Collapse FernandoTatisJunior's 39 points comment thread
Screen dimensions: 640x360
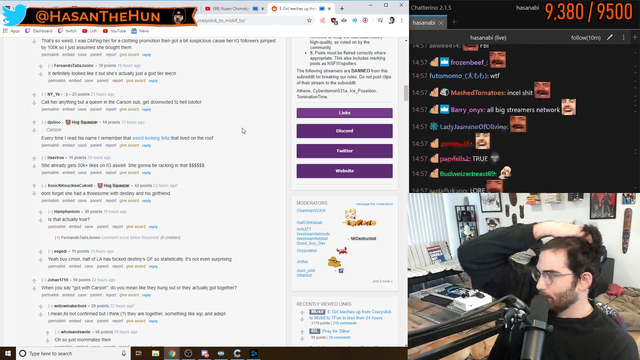pyautogui.click(x=50, y=65)
